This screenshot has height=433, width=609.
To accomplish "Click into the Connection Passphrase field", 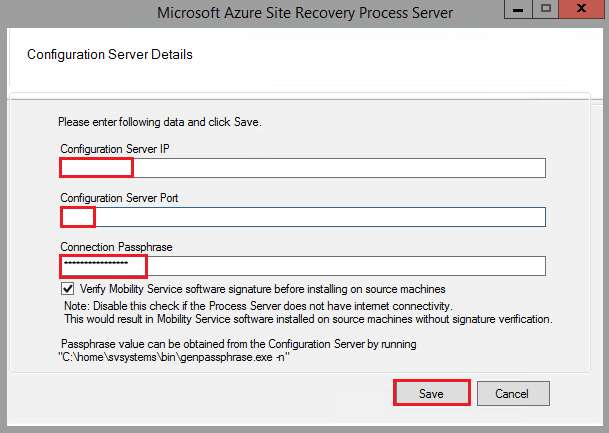I will 302,266.
